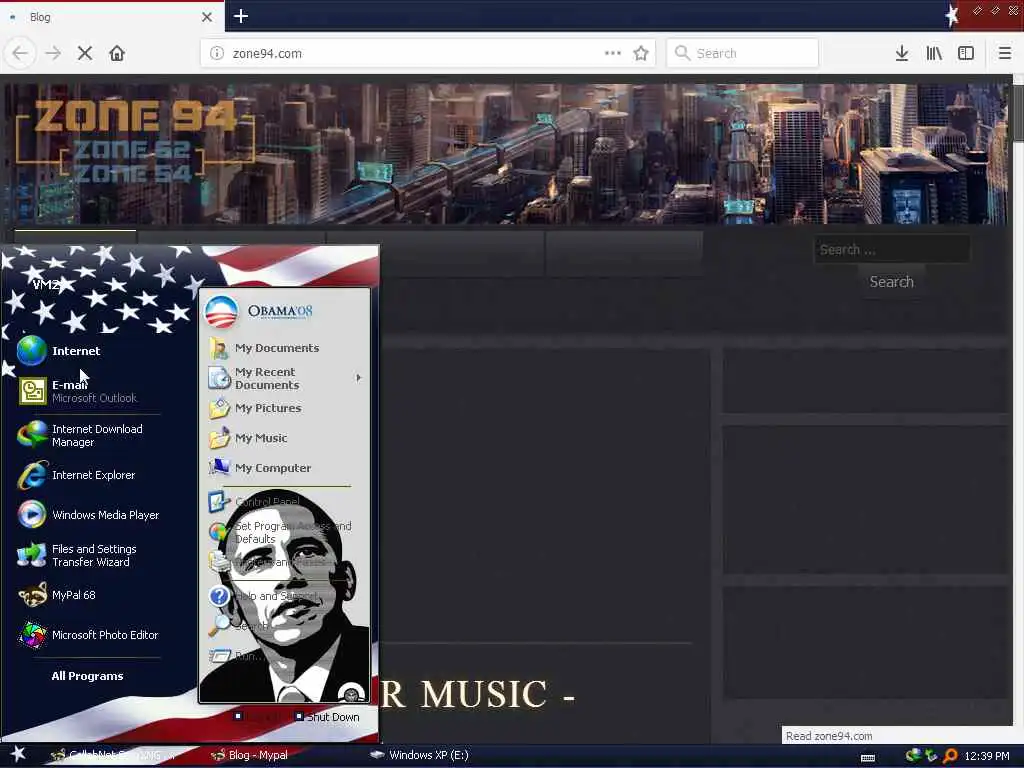This screenshot has height=768, width=1024.
Task: Open page actions three-dot menu
Action: (613, 53)
